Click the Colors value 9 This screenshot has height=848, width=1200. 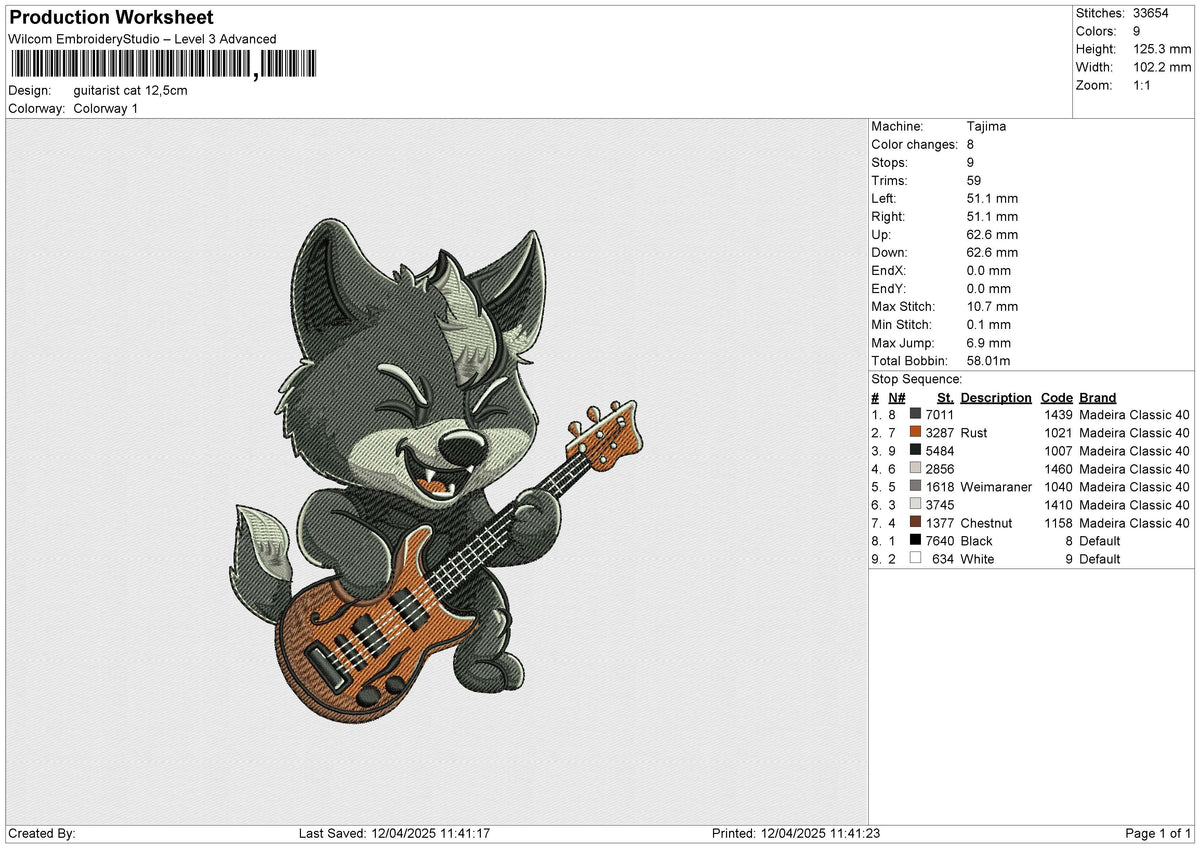tap(1137, 31)
